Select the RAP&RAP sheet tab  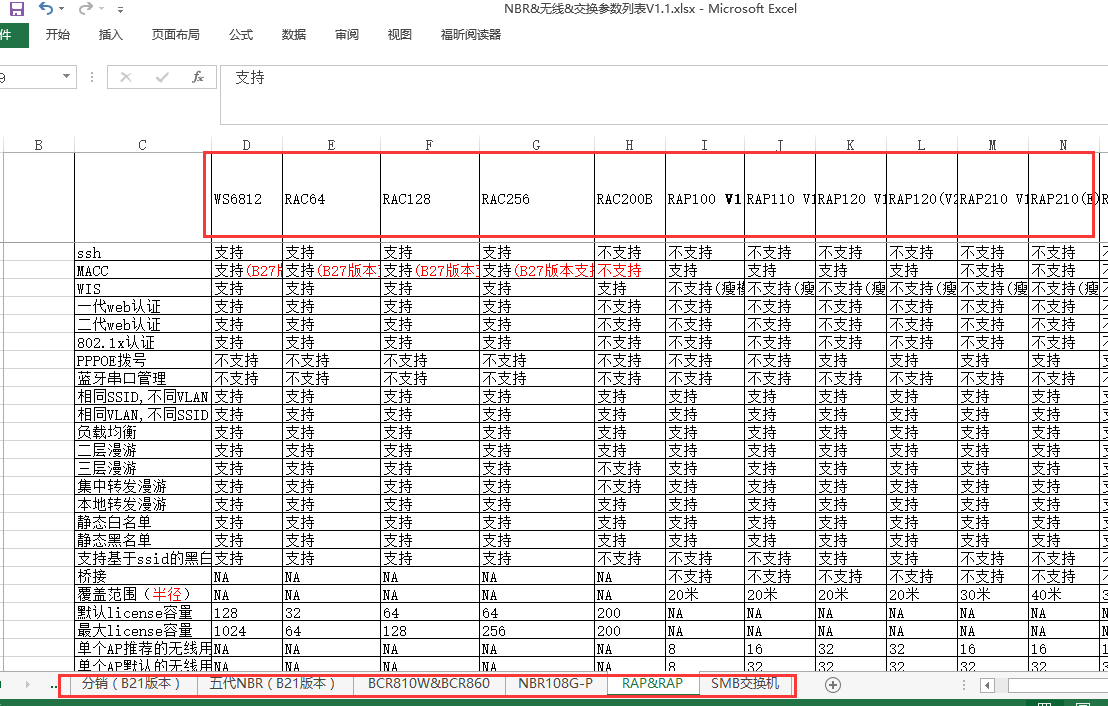652,683
